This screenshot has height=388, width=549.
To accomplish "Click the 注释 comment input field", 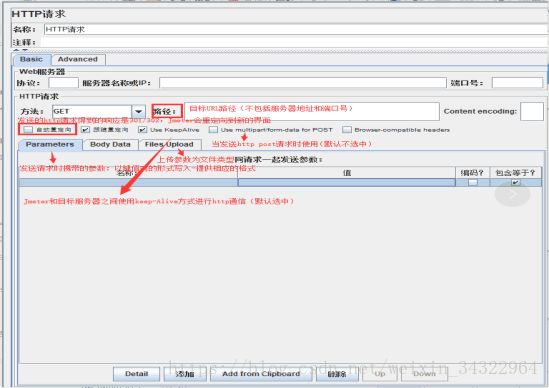I will click(294, 42).
